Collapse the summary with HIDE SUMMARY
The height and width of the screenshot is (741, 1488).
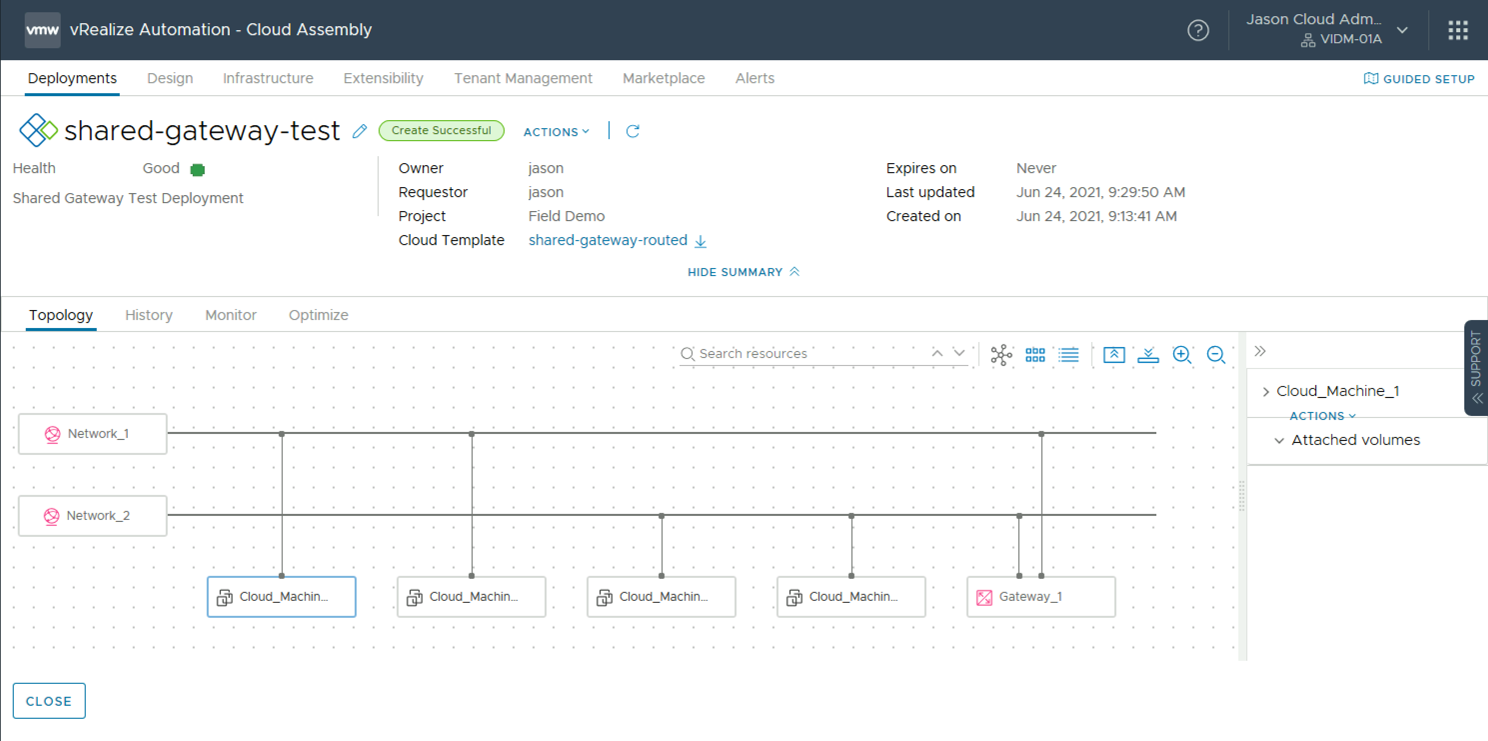(x=743, y=272)
